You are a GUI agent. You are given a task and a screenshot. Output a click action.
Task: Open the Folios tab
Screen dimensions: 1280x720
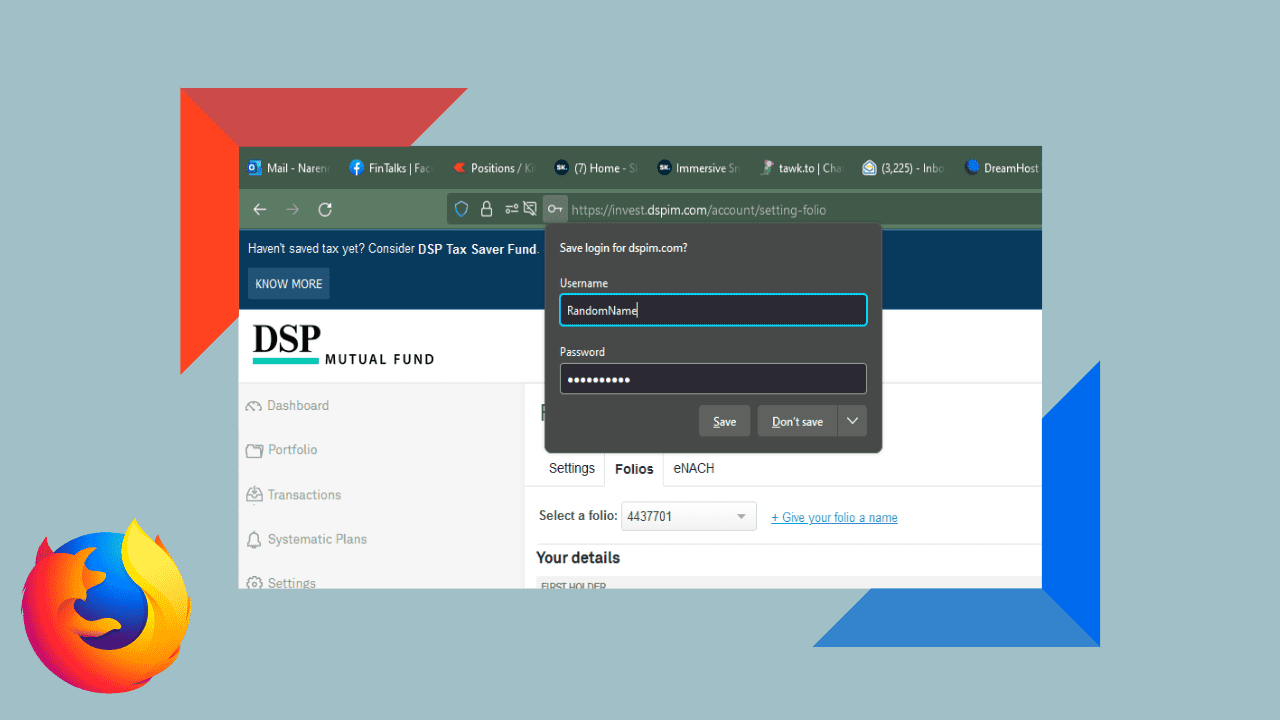pos(634,469)
